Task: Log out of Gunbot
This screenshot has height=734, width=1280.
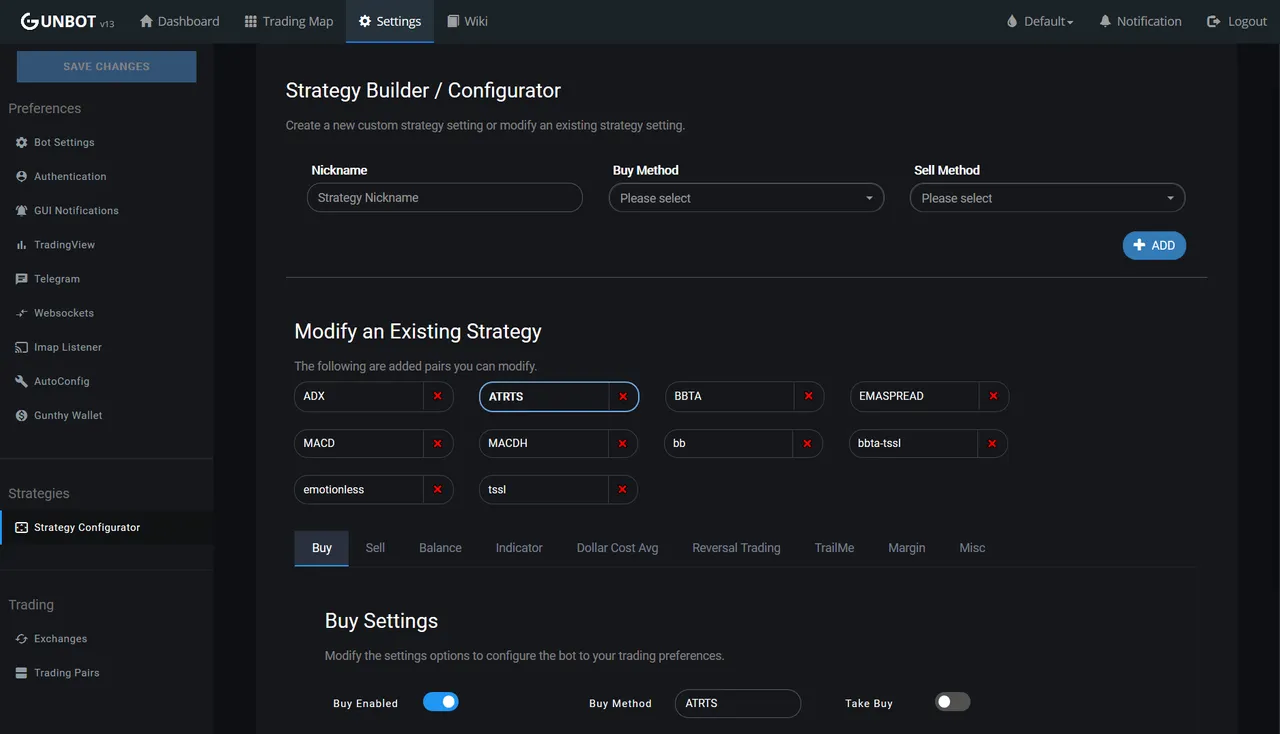Action: click(x=1237, y=21)
